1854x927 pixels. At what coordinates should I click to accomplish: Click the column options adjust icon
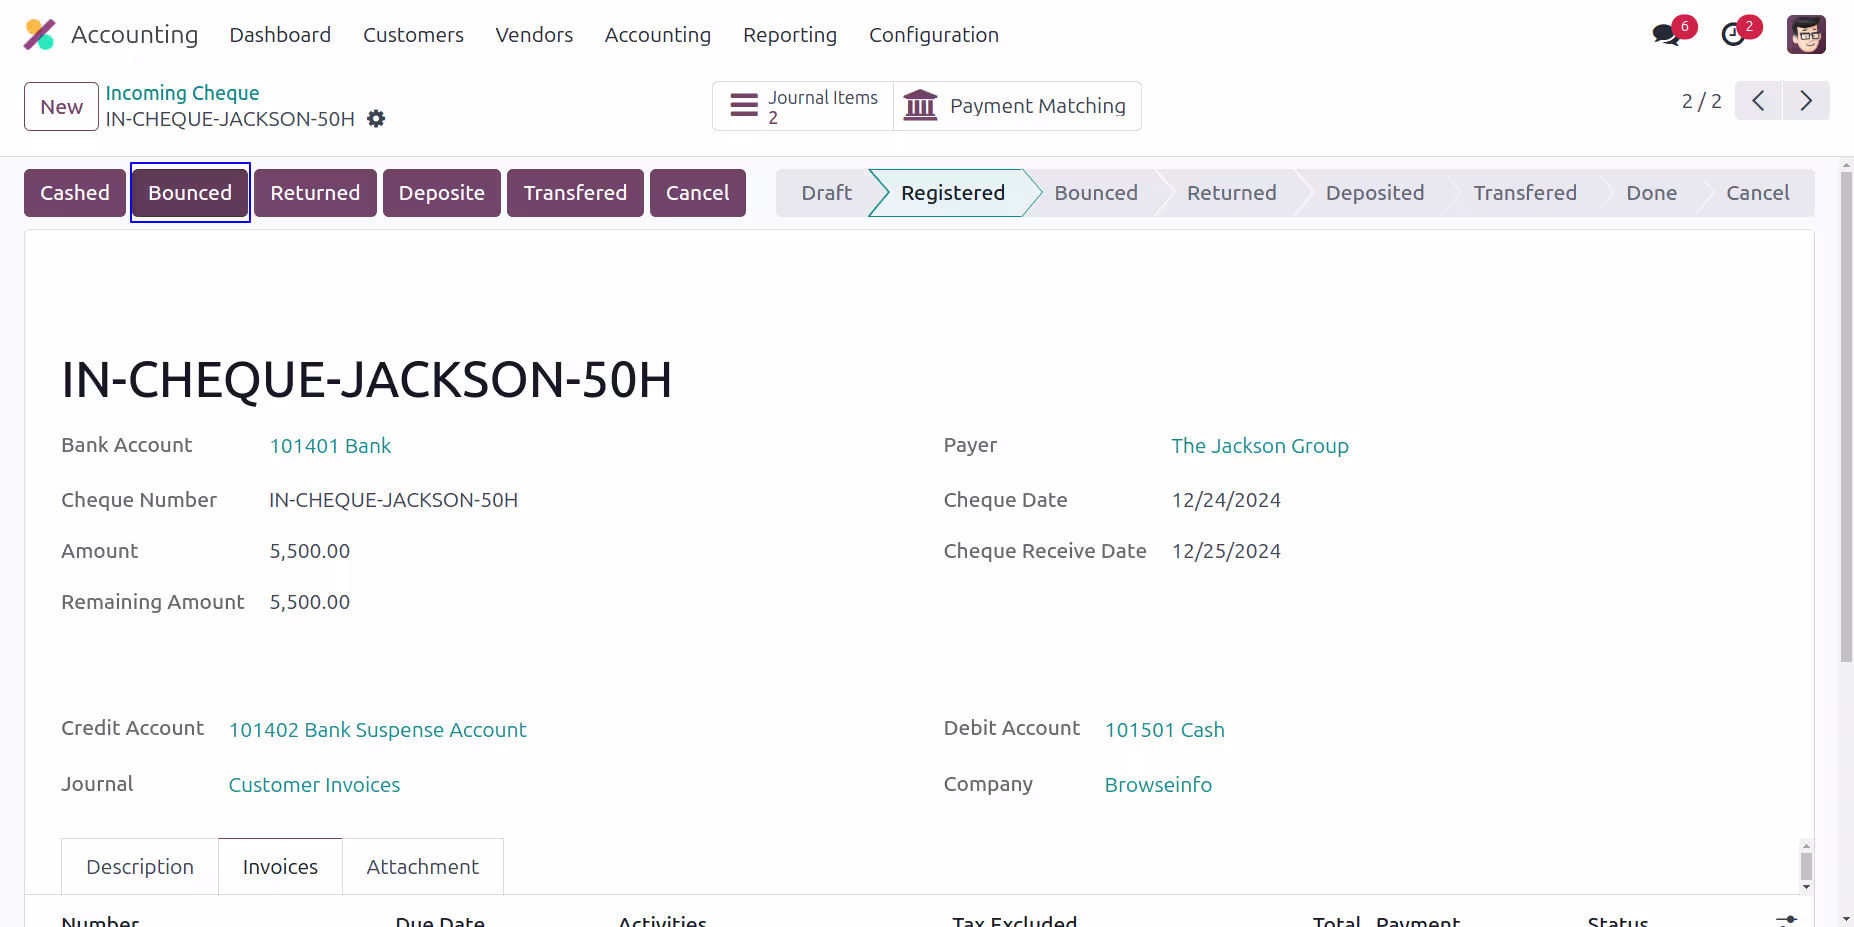(1786, 919)
